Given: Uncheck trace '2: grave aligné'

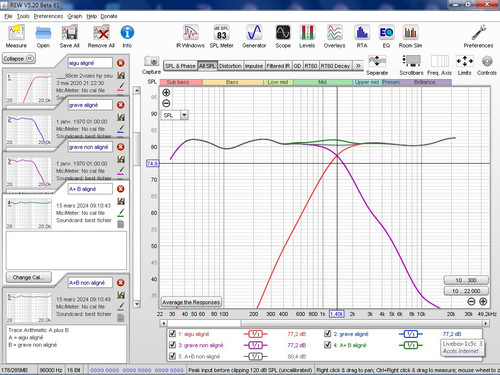Looking at the screenshot, I should point(328,334).
